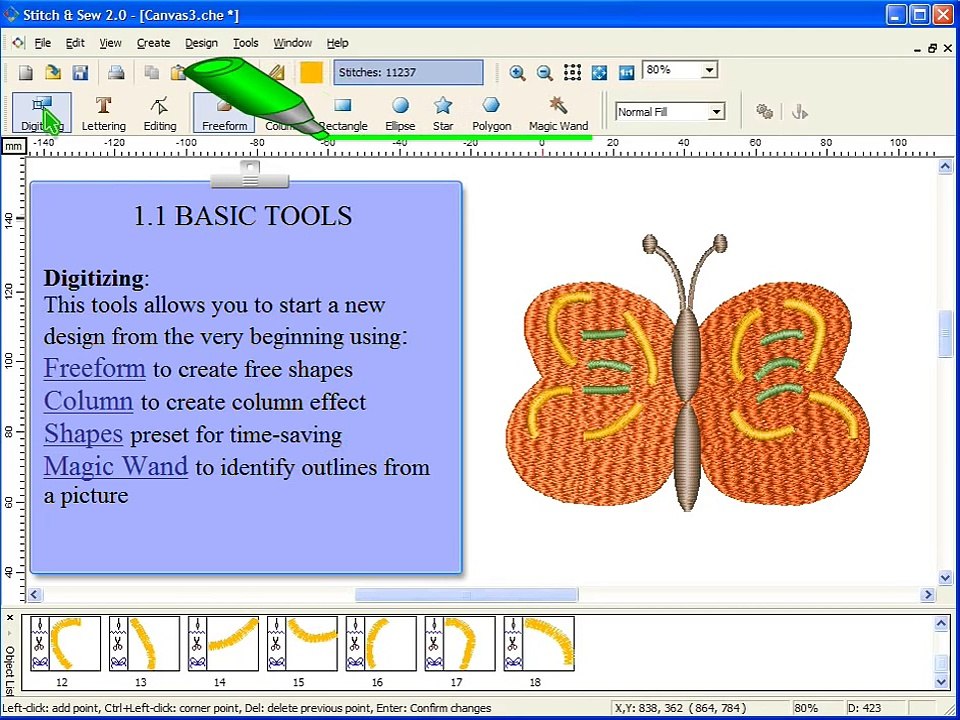
Task: Click the Open file folder icon
Action: (53, 73)
